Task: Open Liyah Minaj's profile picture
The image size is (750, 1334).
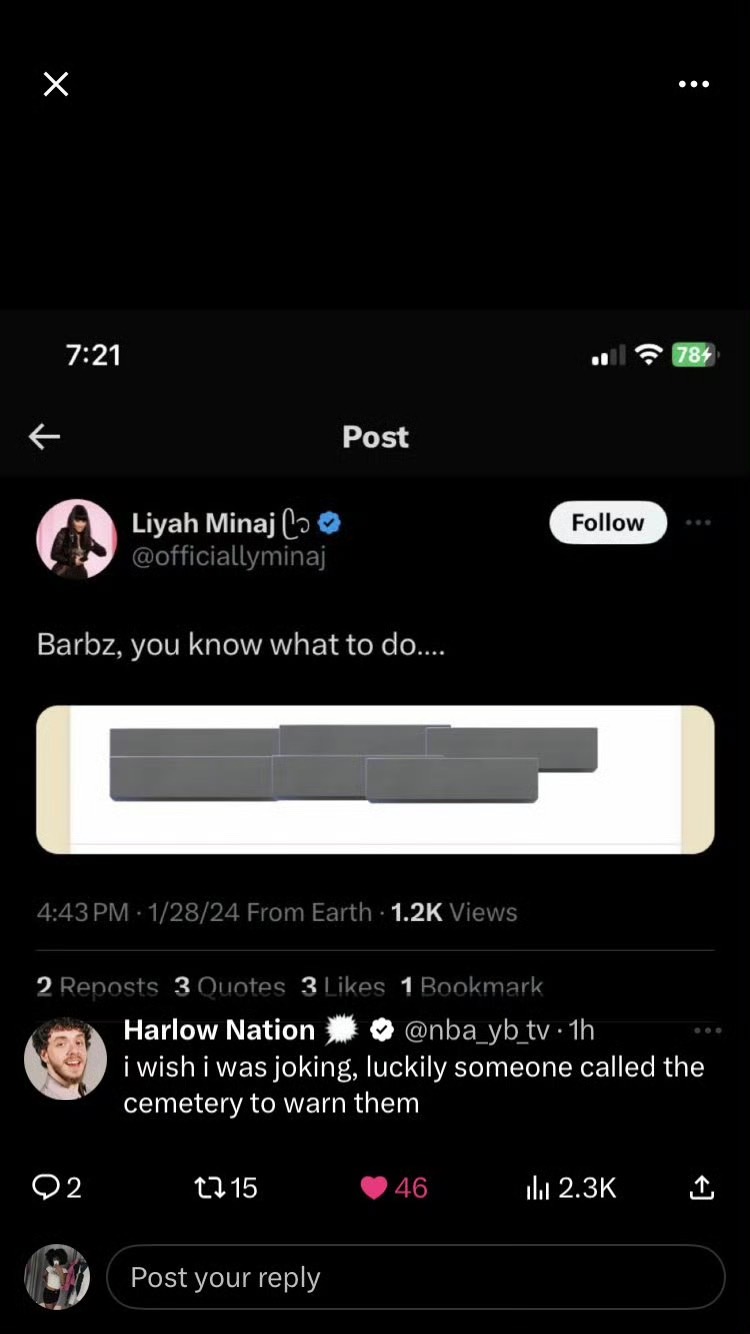Action: click(77, 539)
